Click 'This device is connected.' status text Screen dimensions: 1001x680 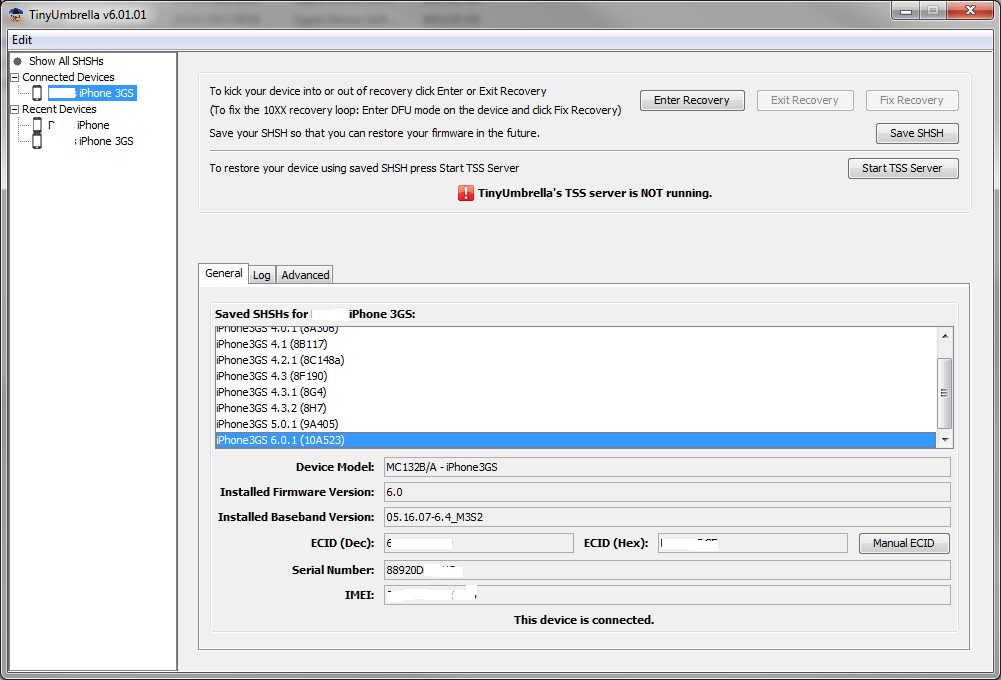click(x=583, y=620)
